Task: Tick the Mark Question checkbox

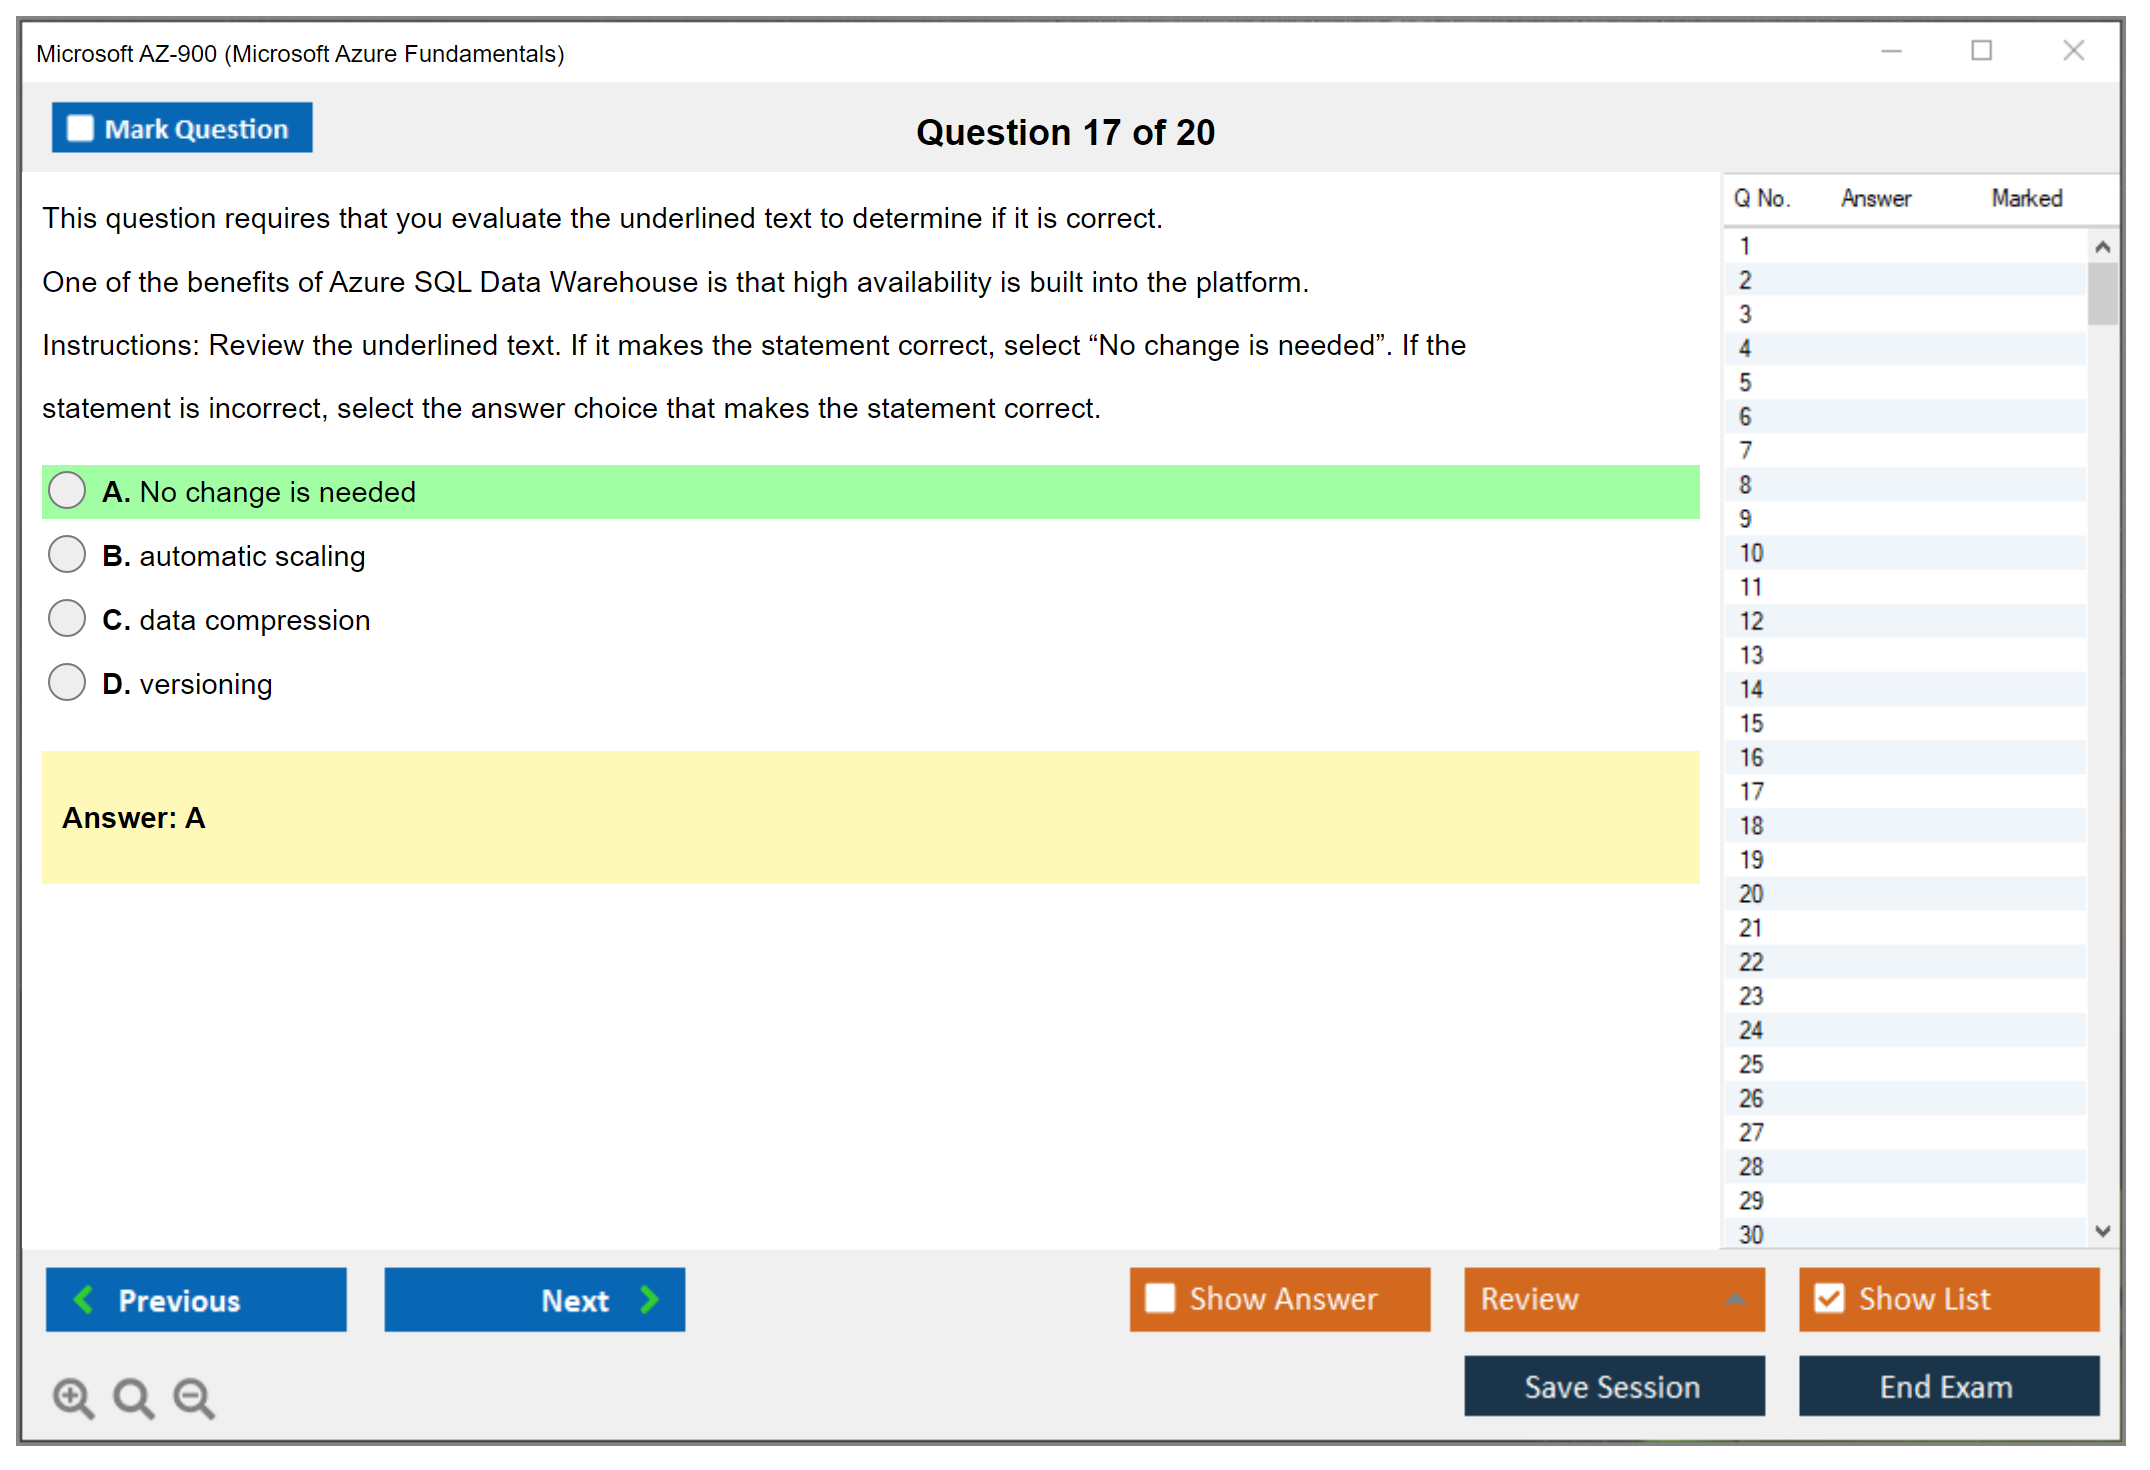Action: click(x=80, y=129)
